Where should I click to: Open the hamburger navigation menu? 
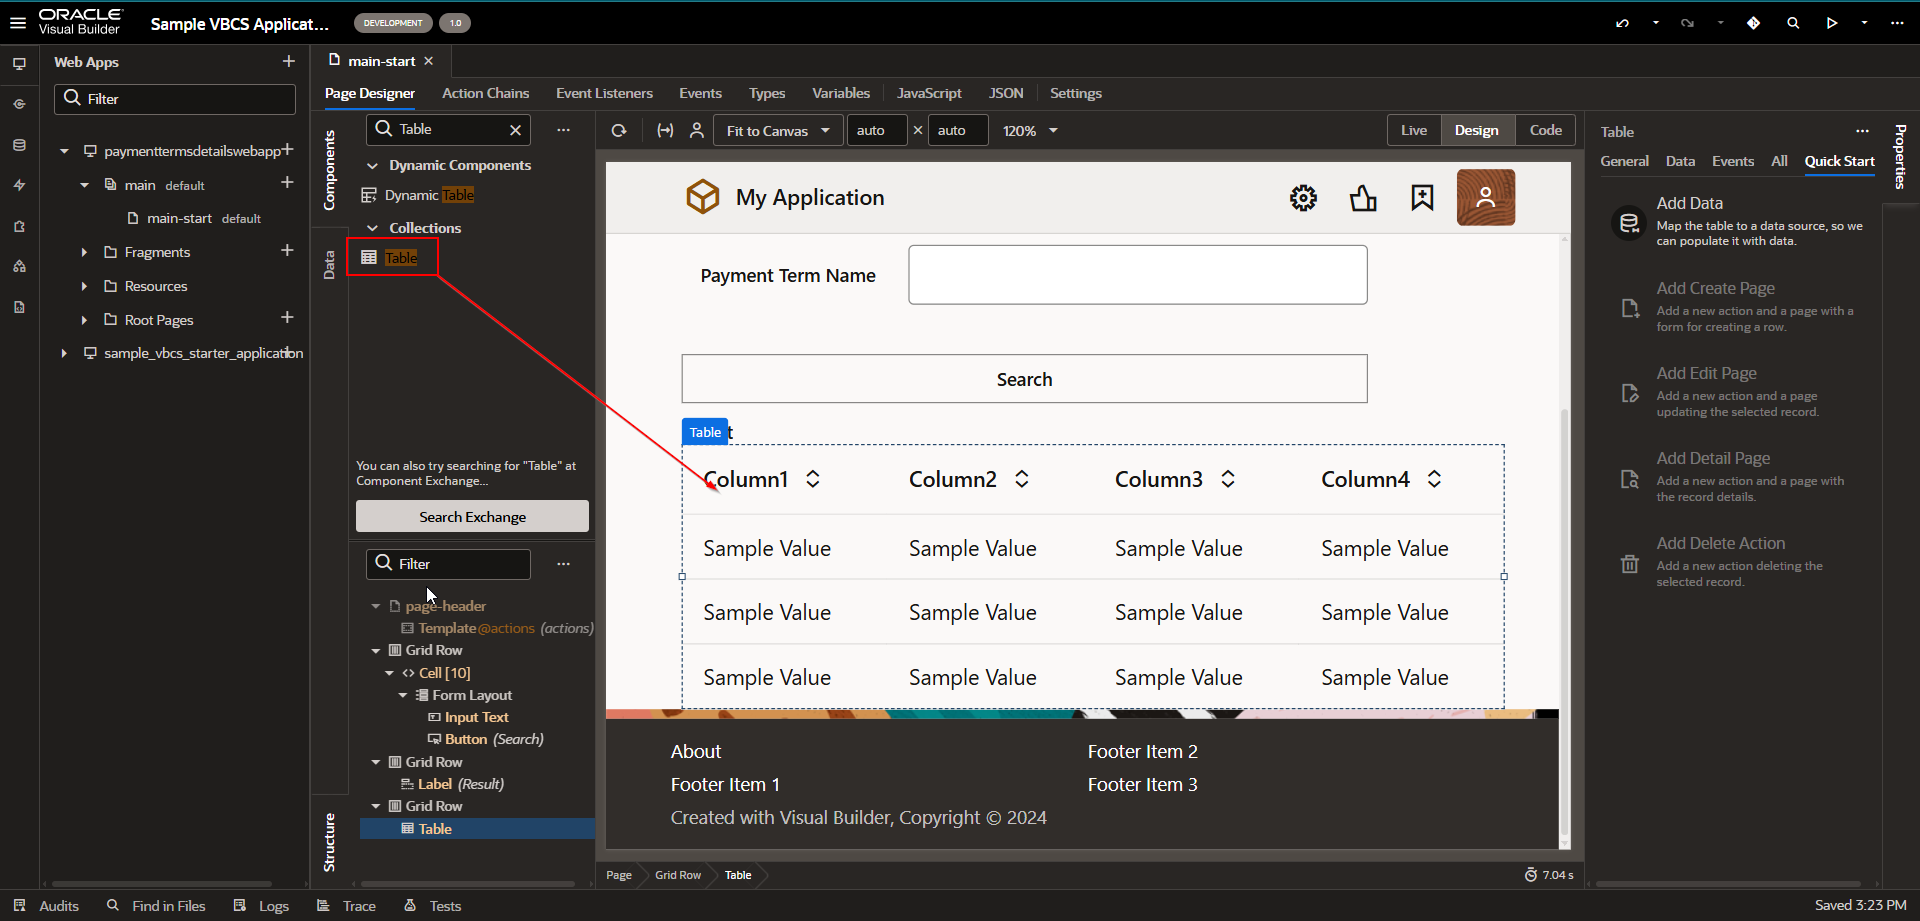(x=18, y=23)
